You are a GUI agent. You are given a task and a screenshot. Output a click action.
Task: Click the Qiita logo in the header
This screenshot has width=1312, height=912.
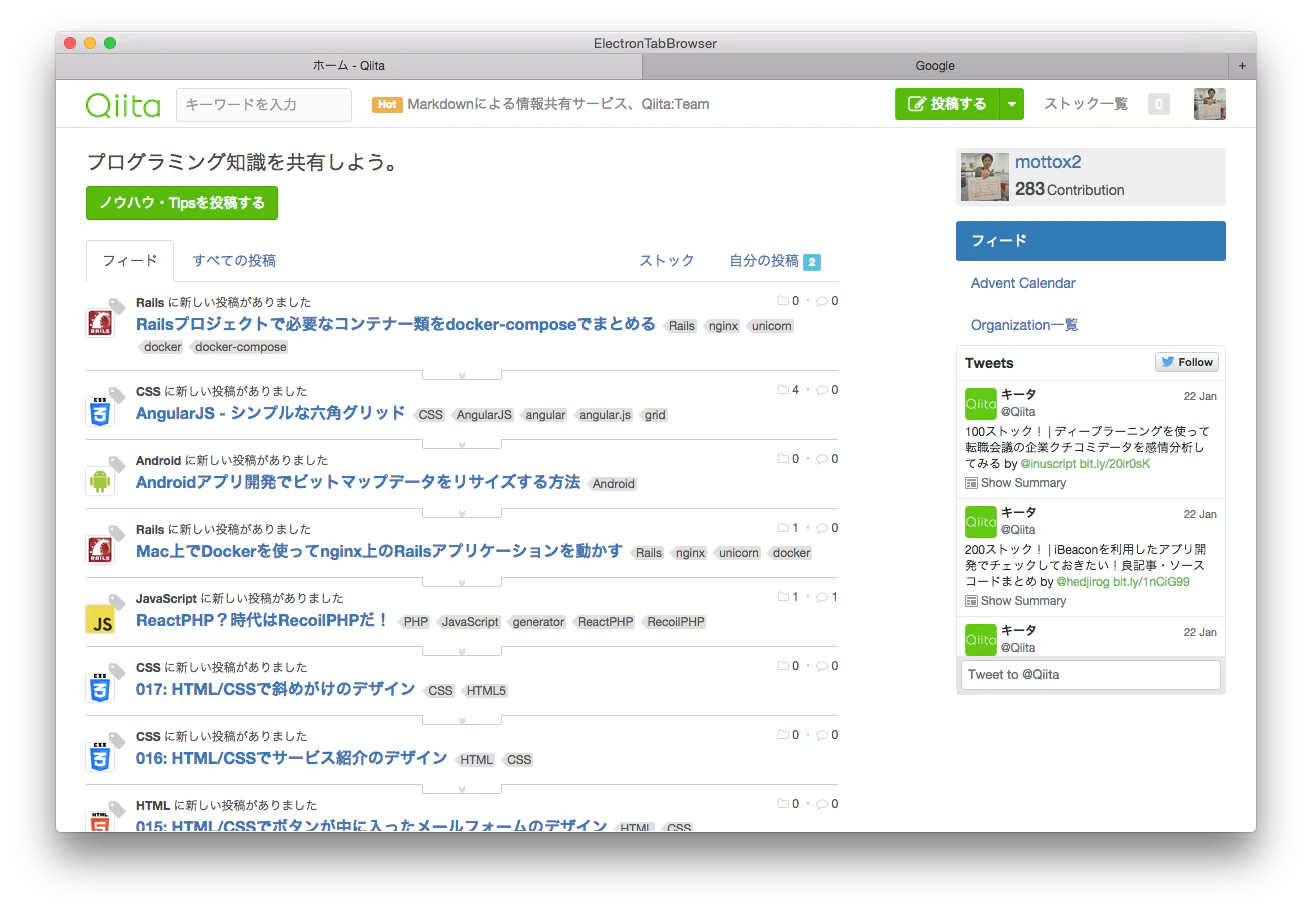click(123, 105)
